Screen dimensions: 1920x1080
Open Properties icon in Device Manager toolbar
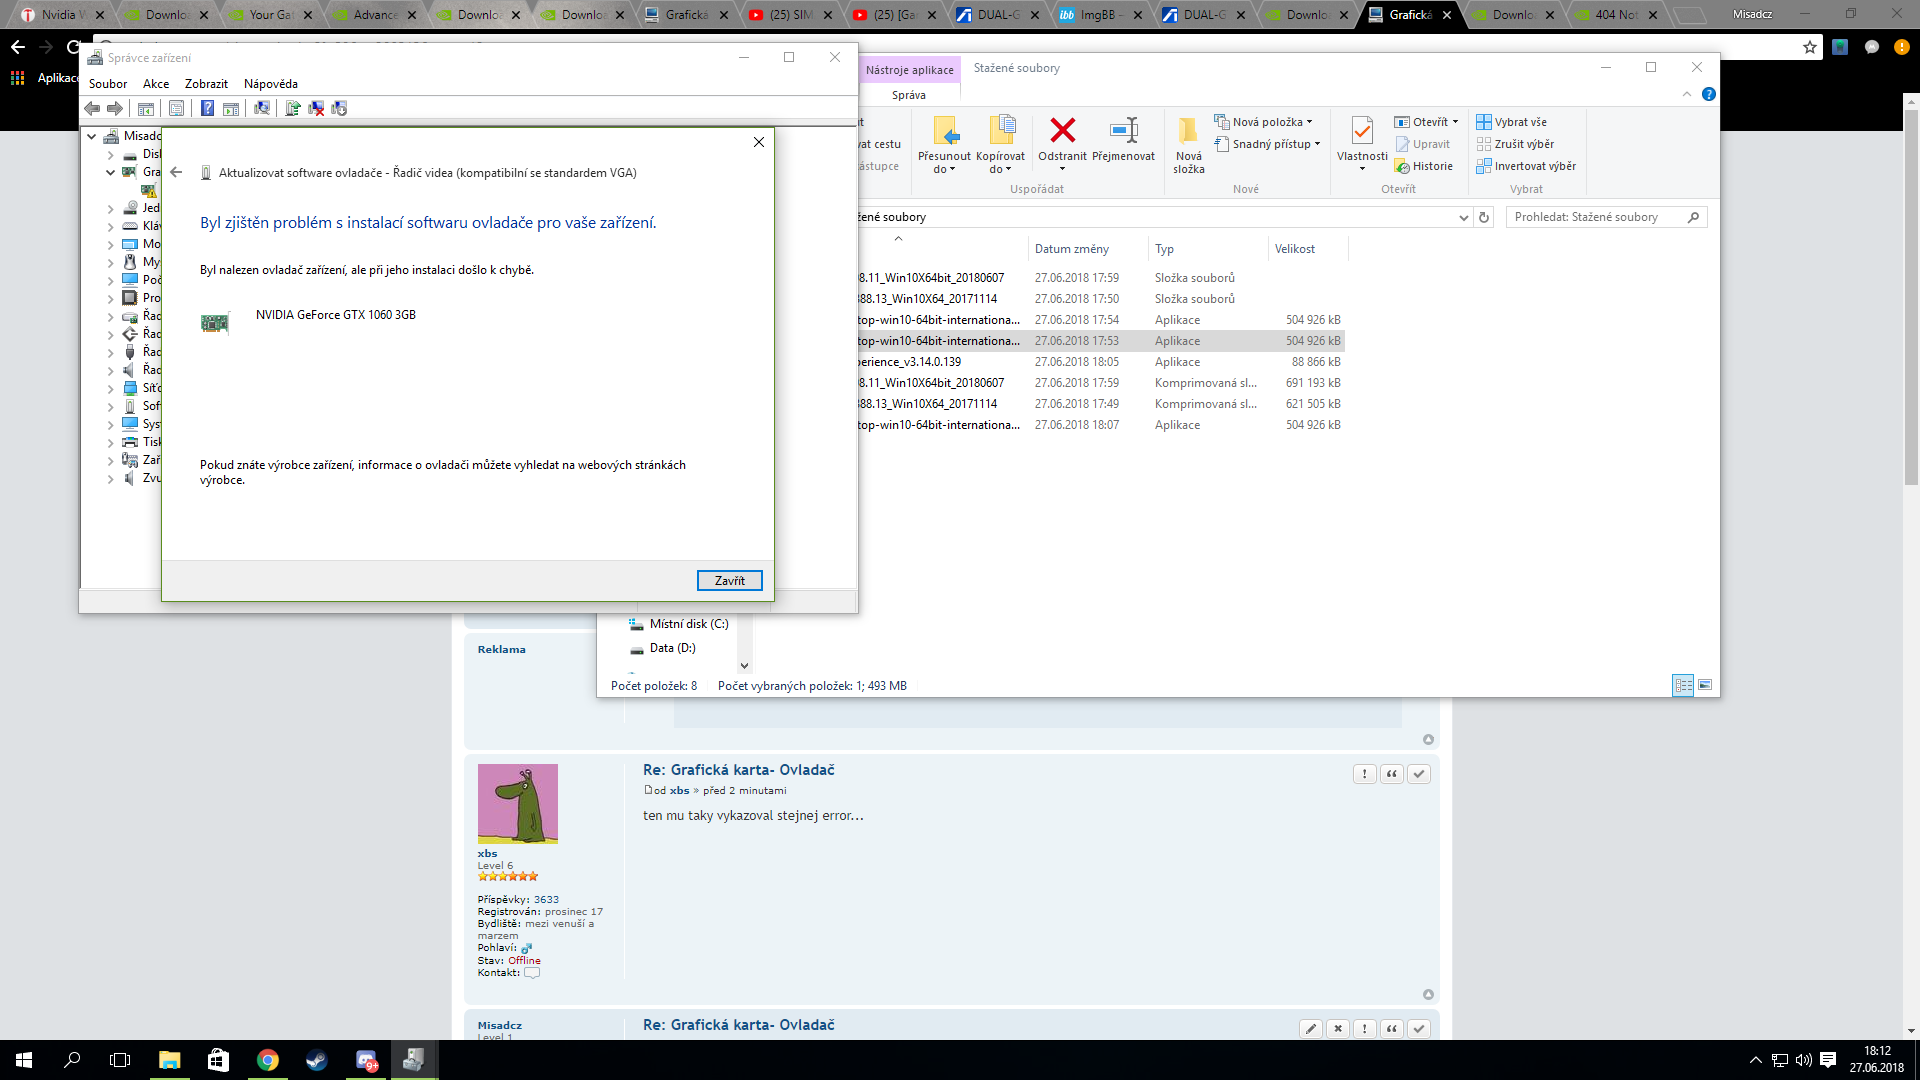tap(177, 108)
